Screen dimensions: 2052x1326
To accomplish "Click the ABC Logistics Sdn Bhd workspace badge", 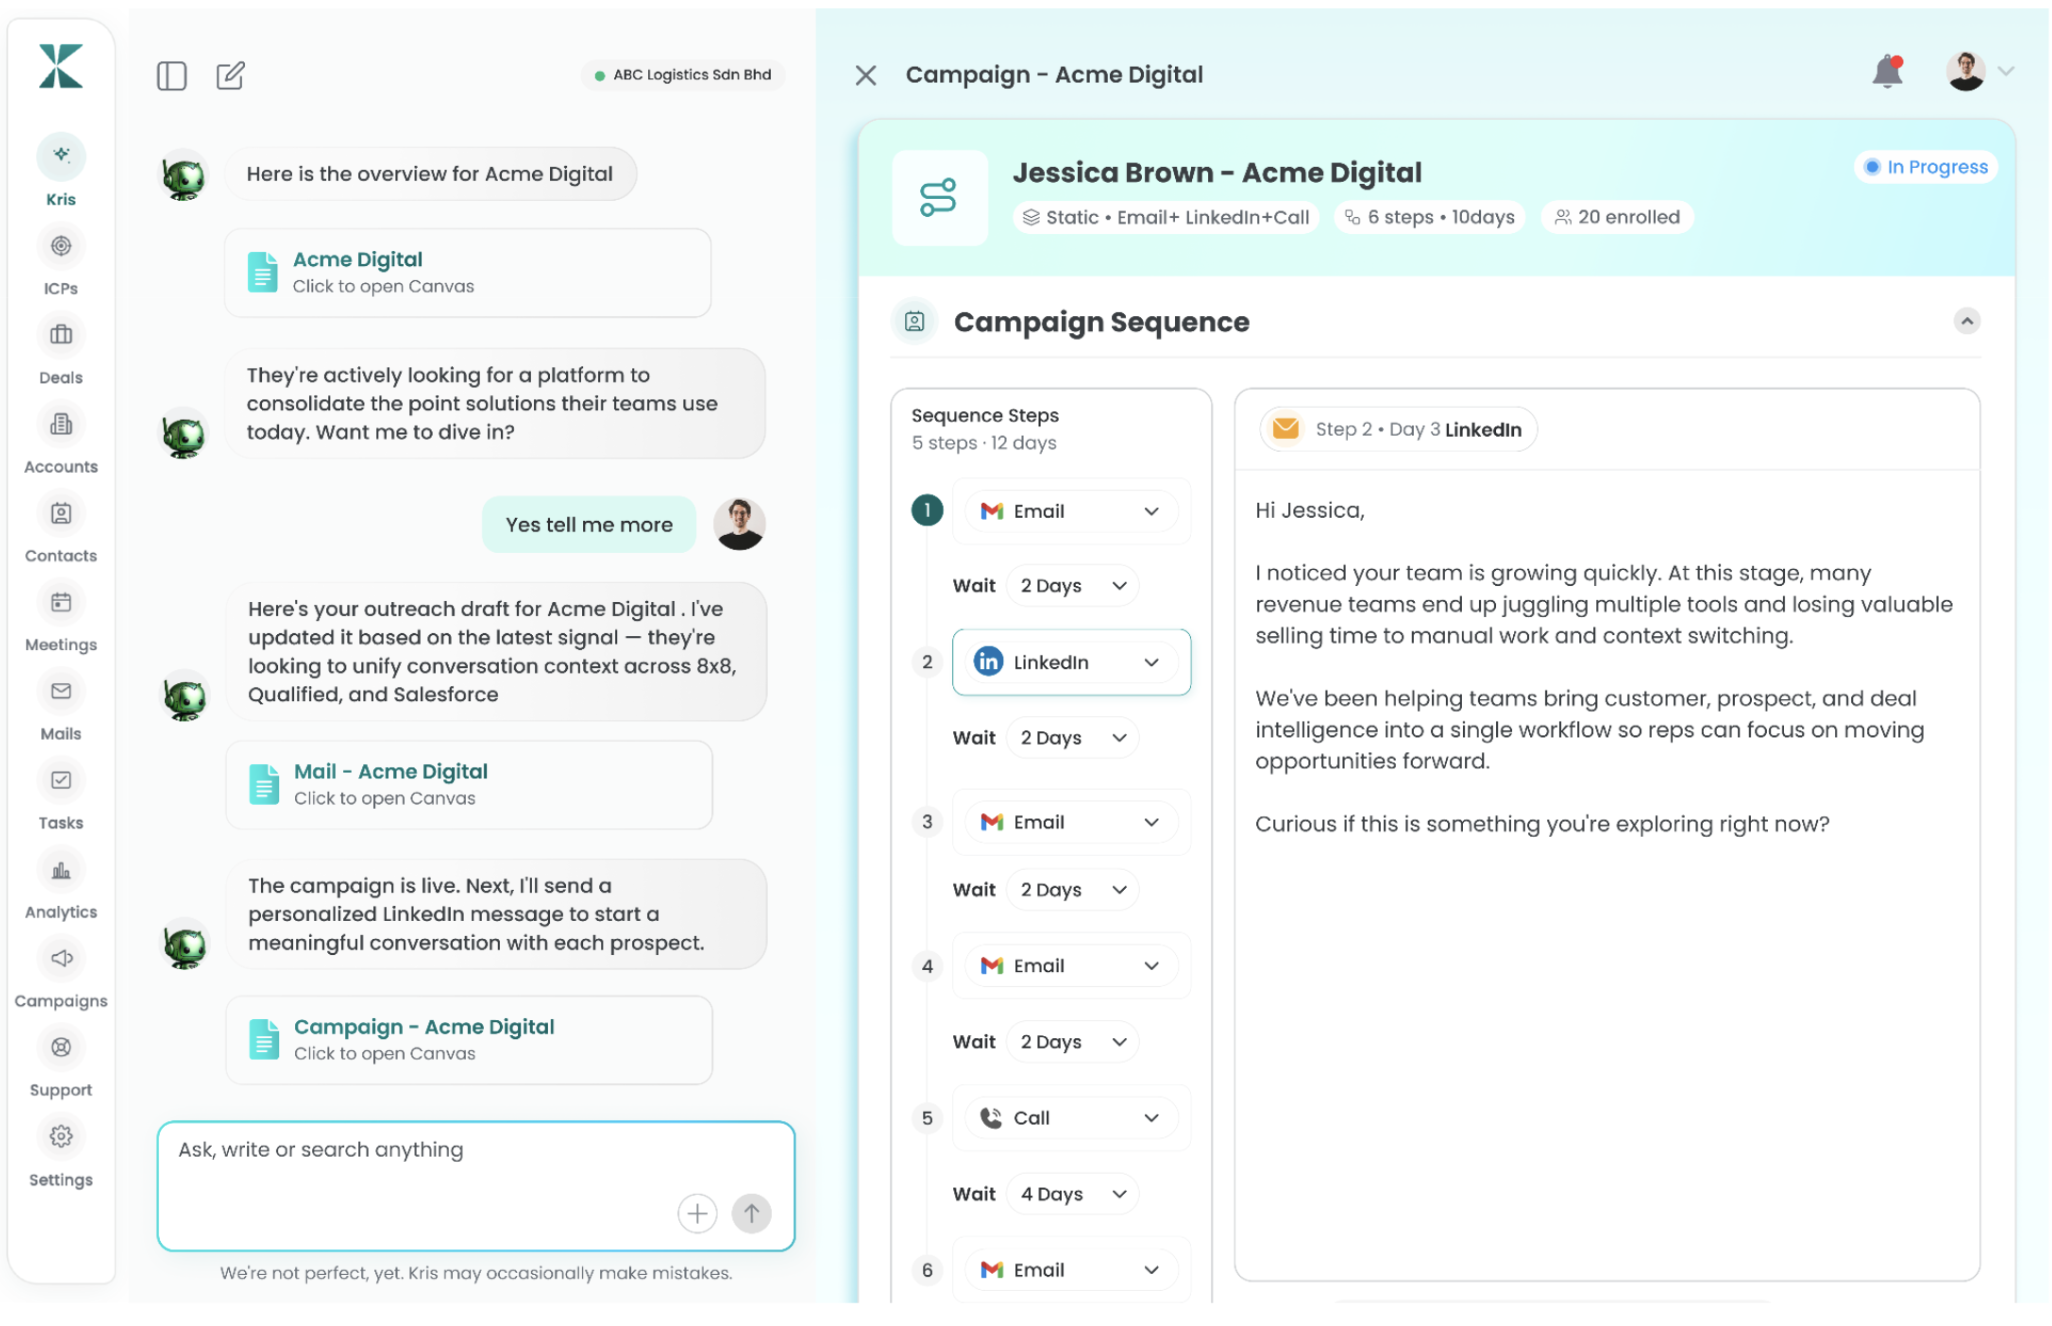I will pyautogui.click(x=683, y=75).
